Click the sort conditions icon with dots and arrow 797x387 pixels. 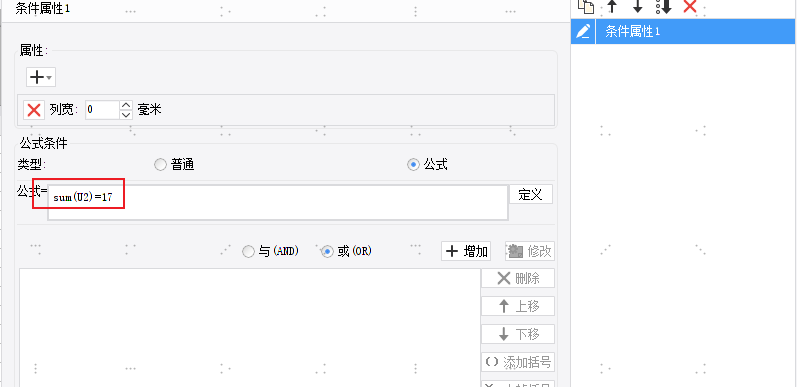[663, 6]
